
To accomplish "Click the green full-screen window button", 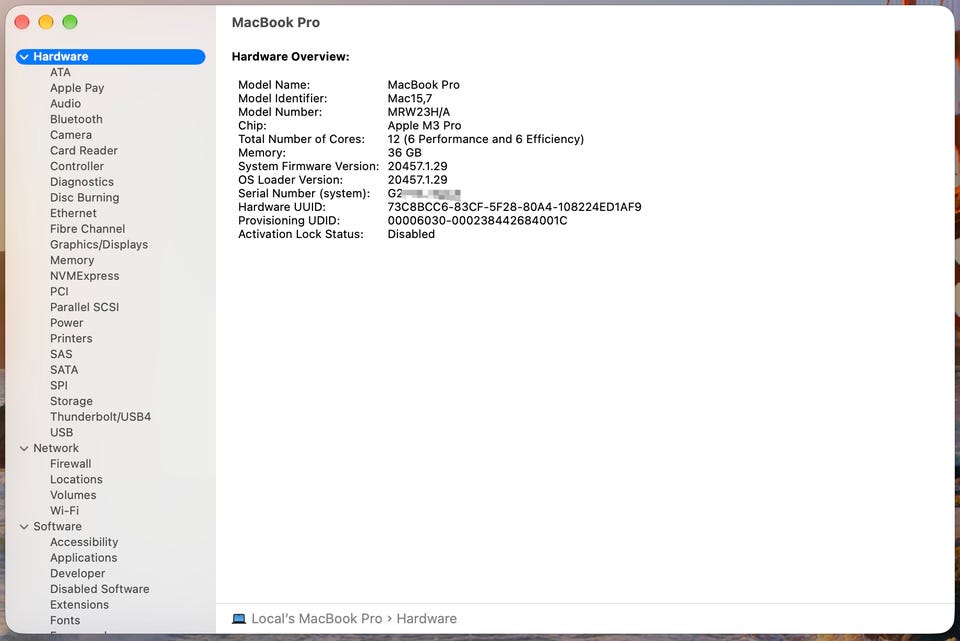I will 70,23.
